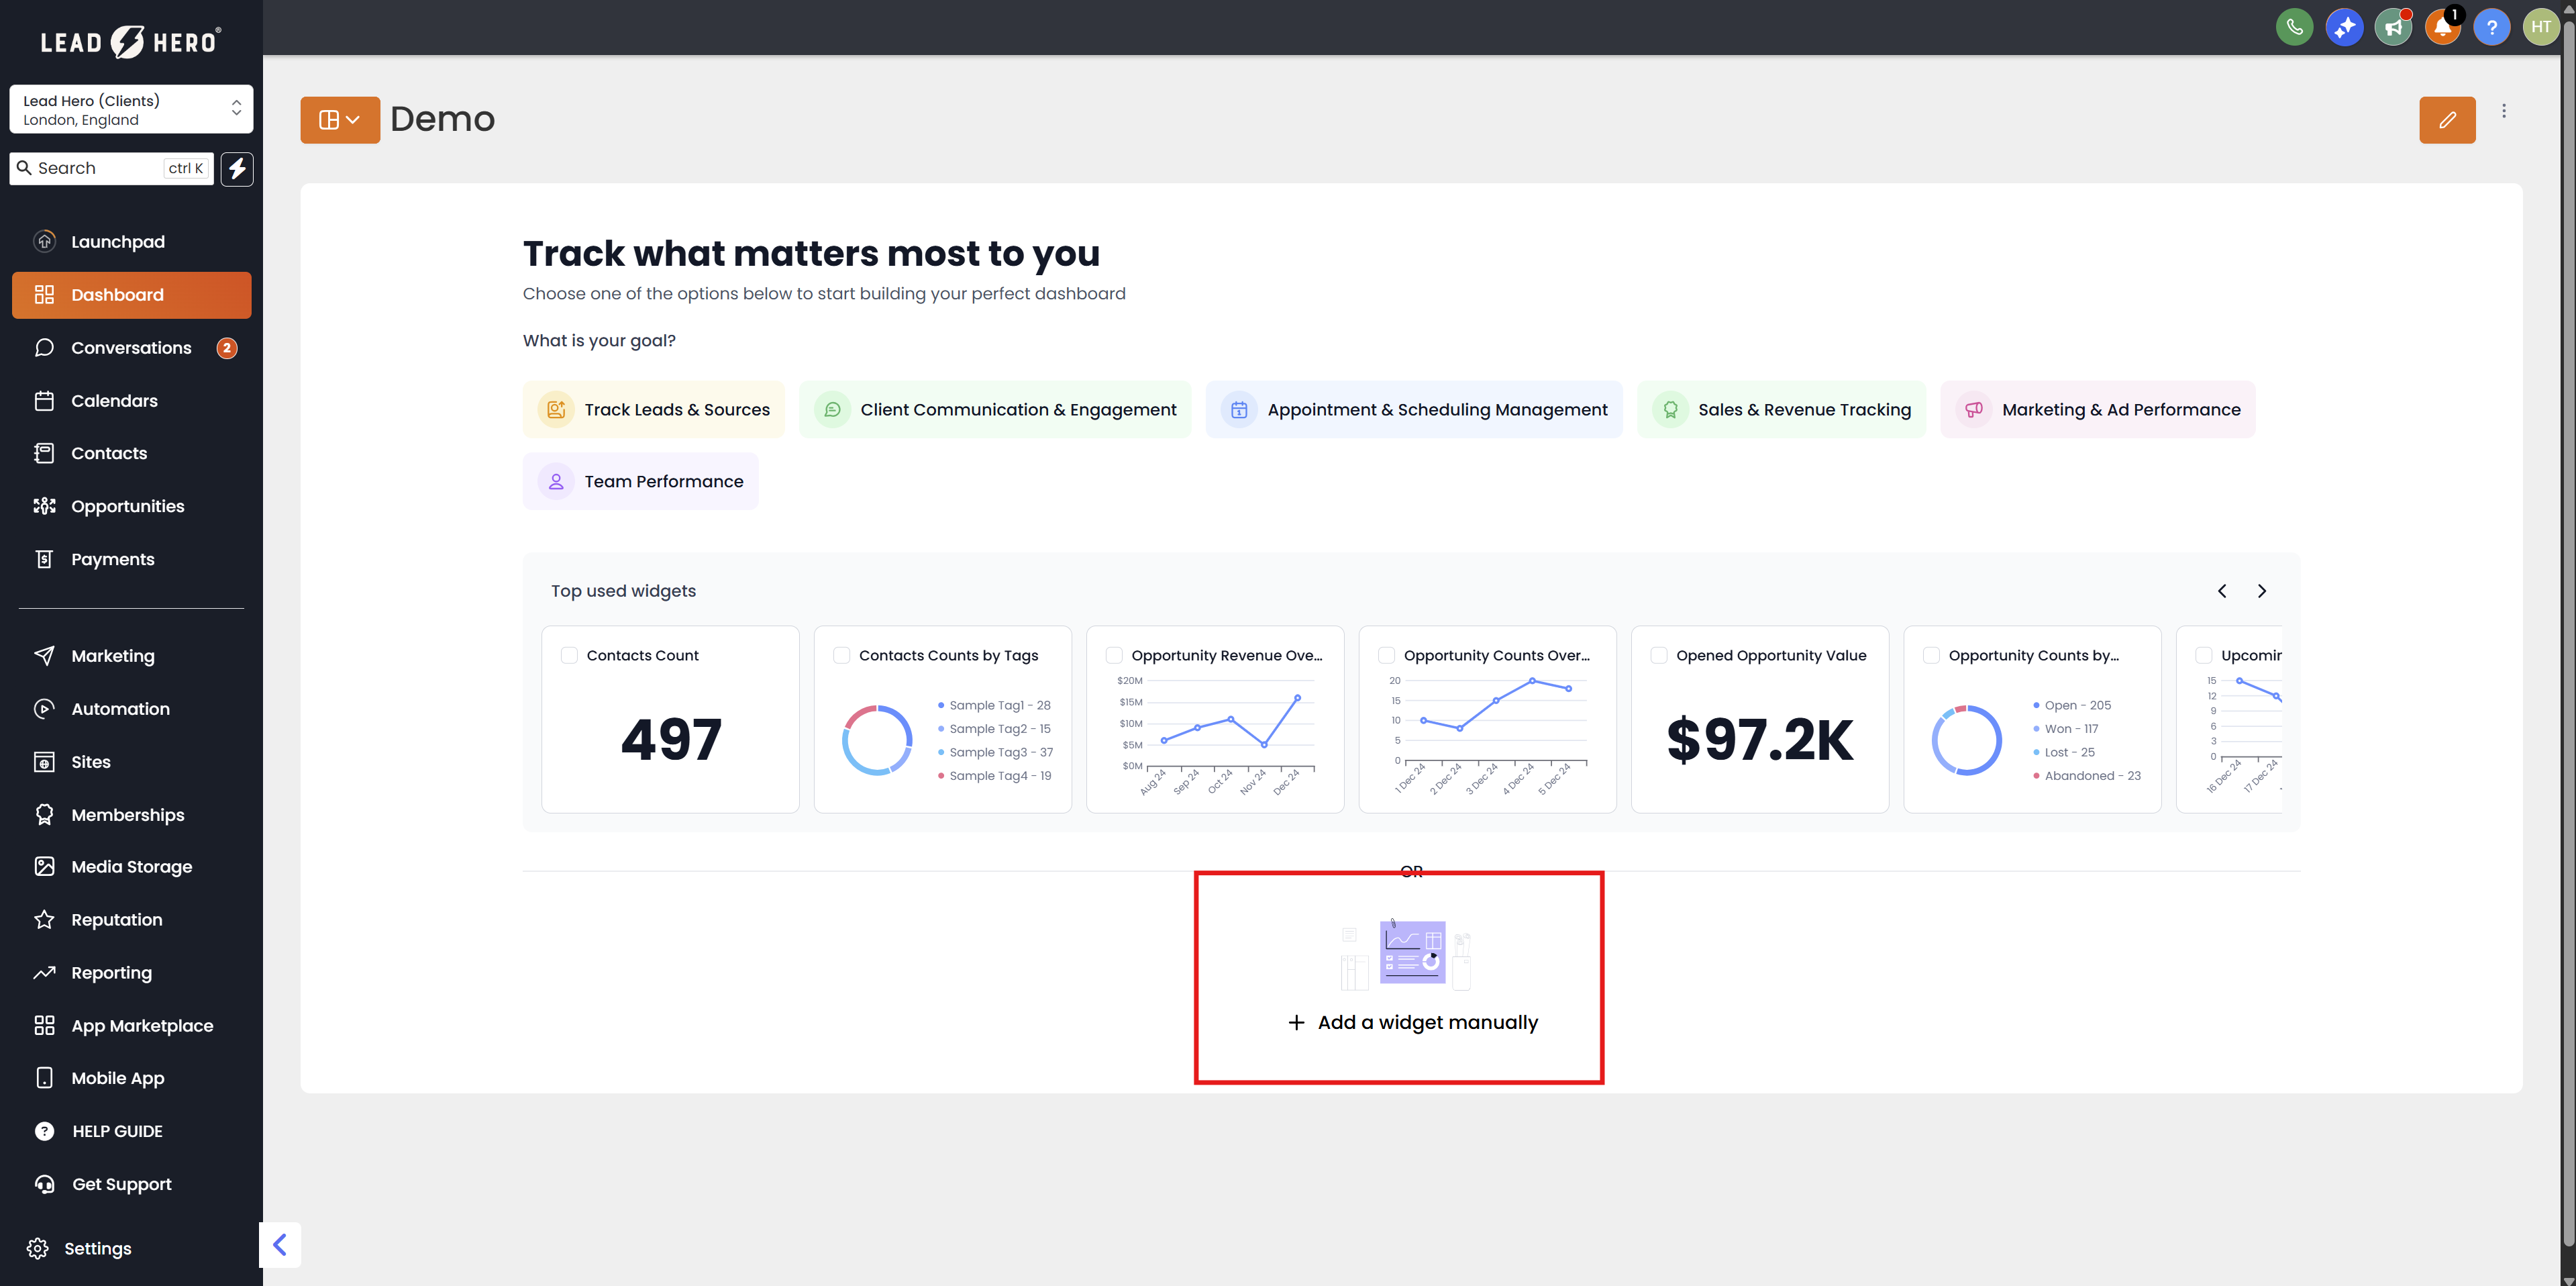The width and height of the screenshot is (2576, 1286).
Task: Open the notifications bell icon
Action: click(2442, 27)
